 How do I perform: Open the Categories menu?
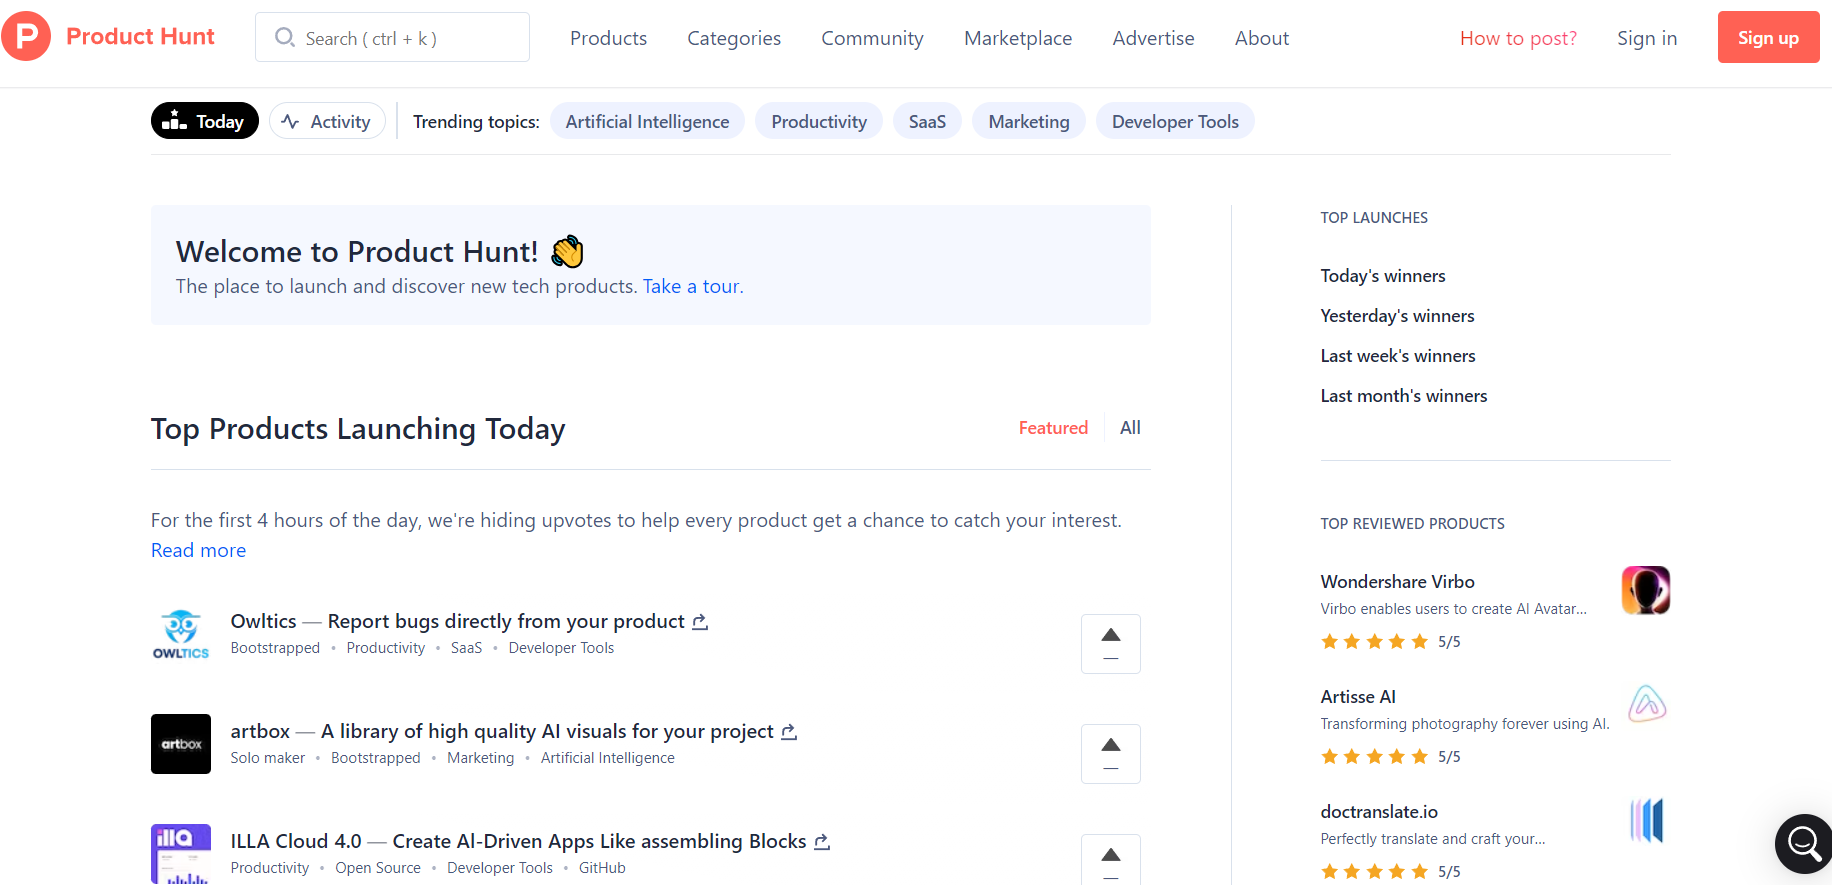[734, 38]
